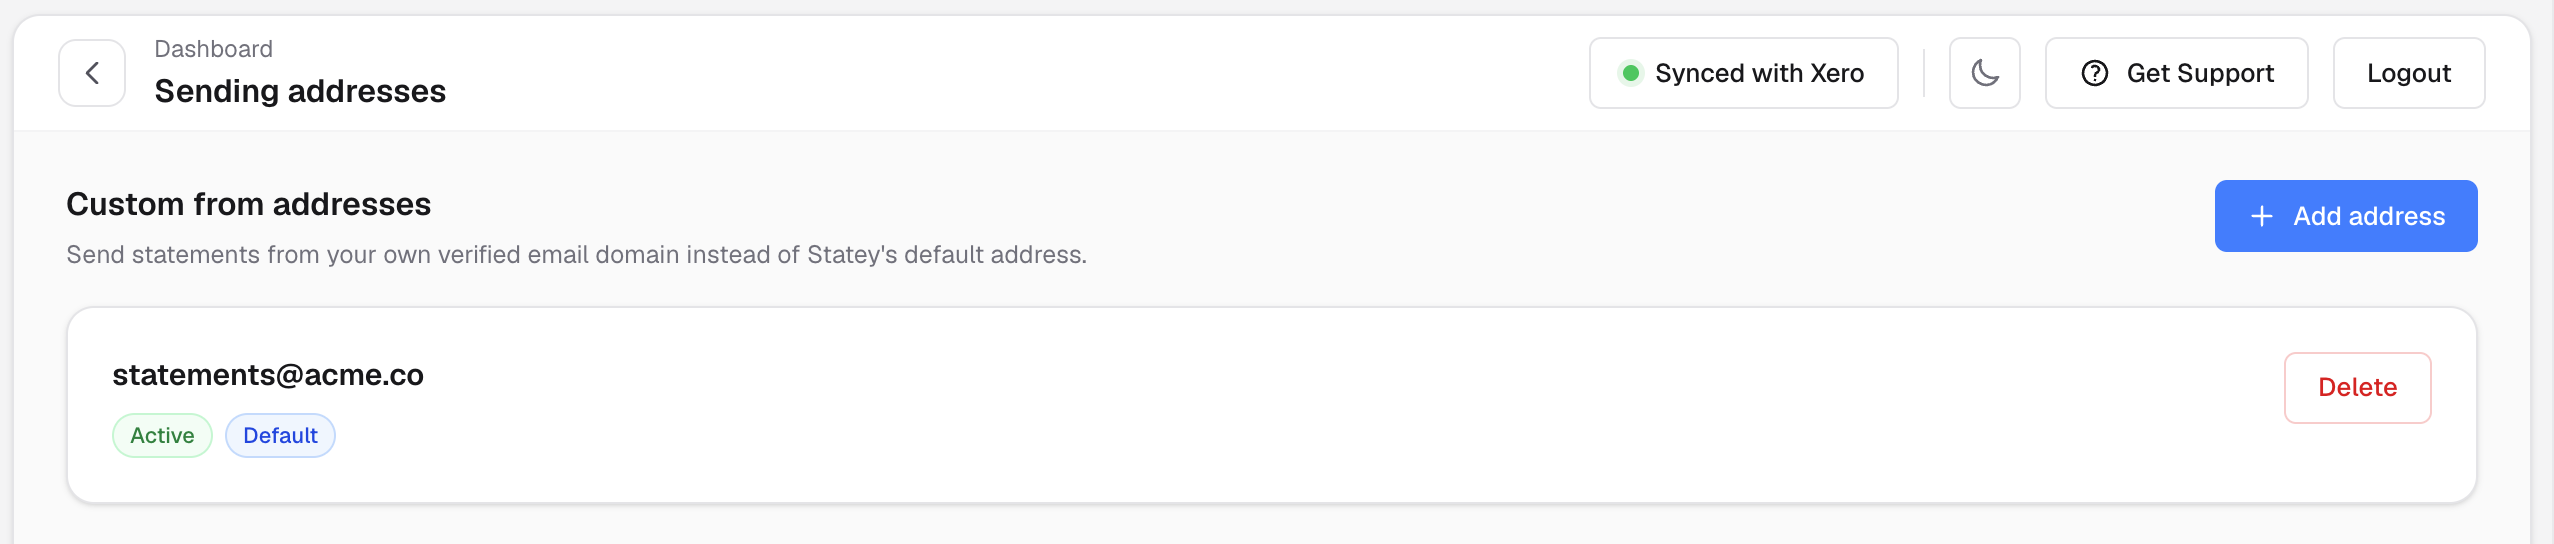Click the Active status badge
The width and height of the screenshot is (2554, 544).
(x=162, y=436)
